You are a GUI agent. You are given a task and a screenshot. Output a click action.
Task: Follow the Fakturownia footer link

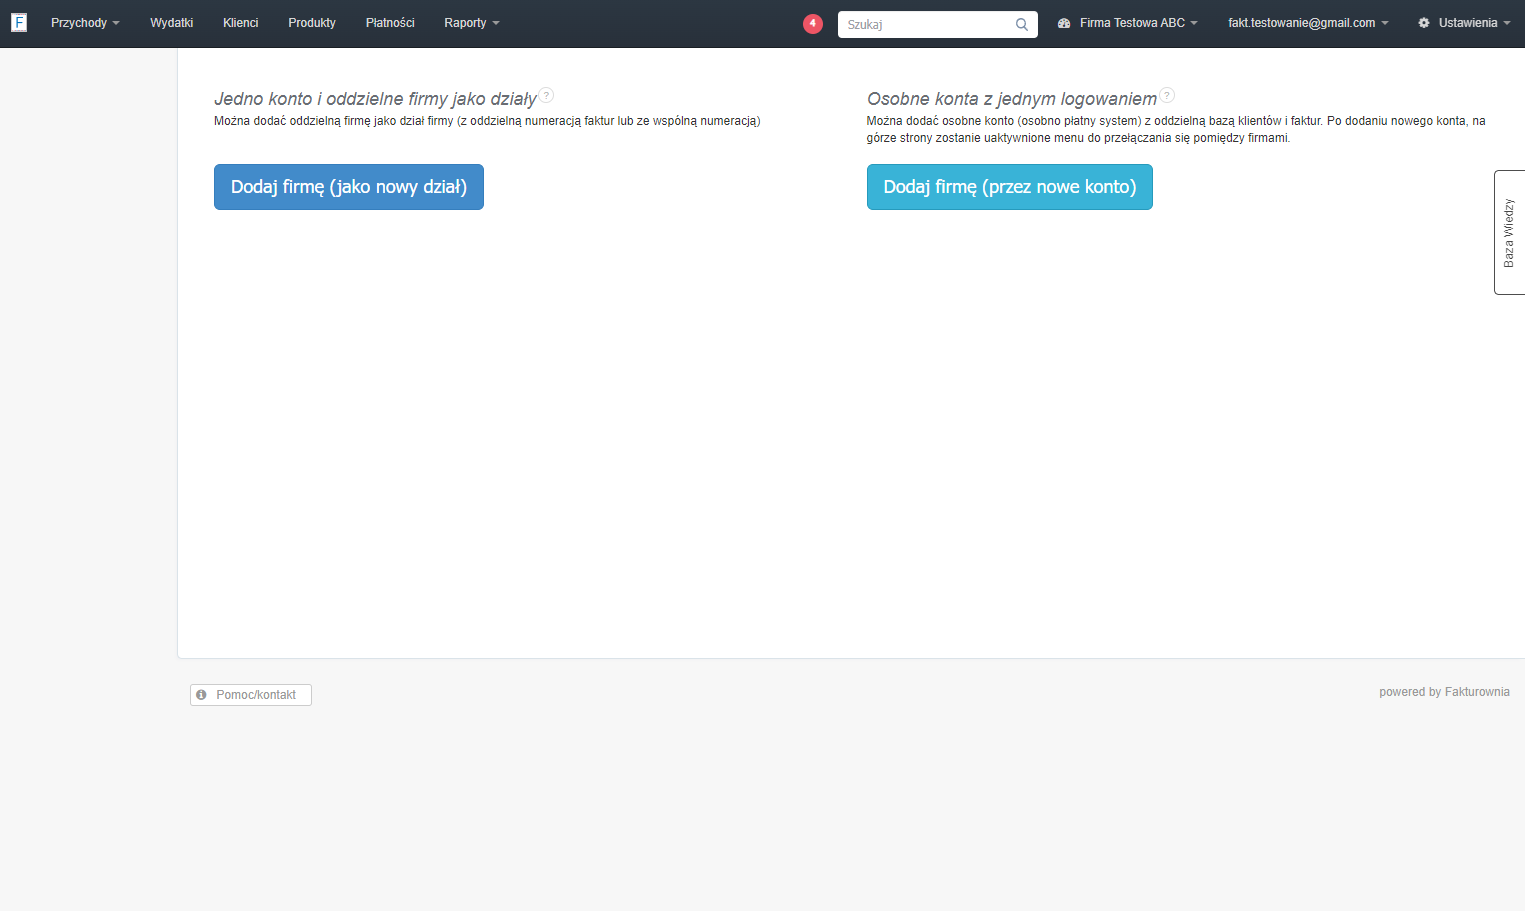coord(1477,692)
